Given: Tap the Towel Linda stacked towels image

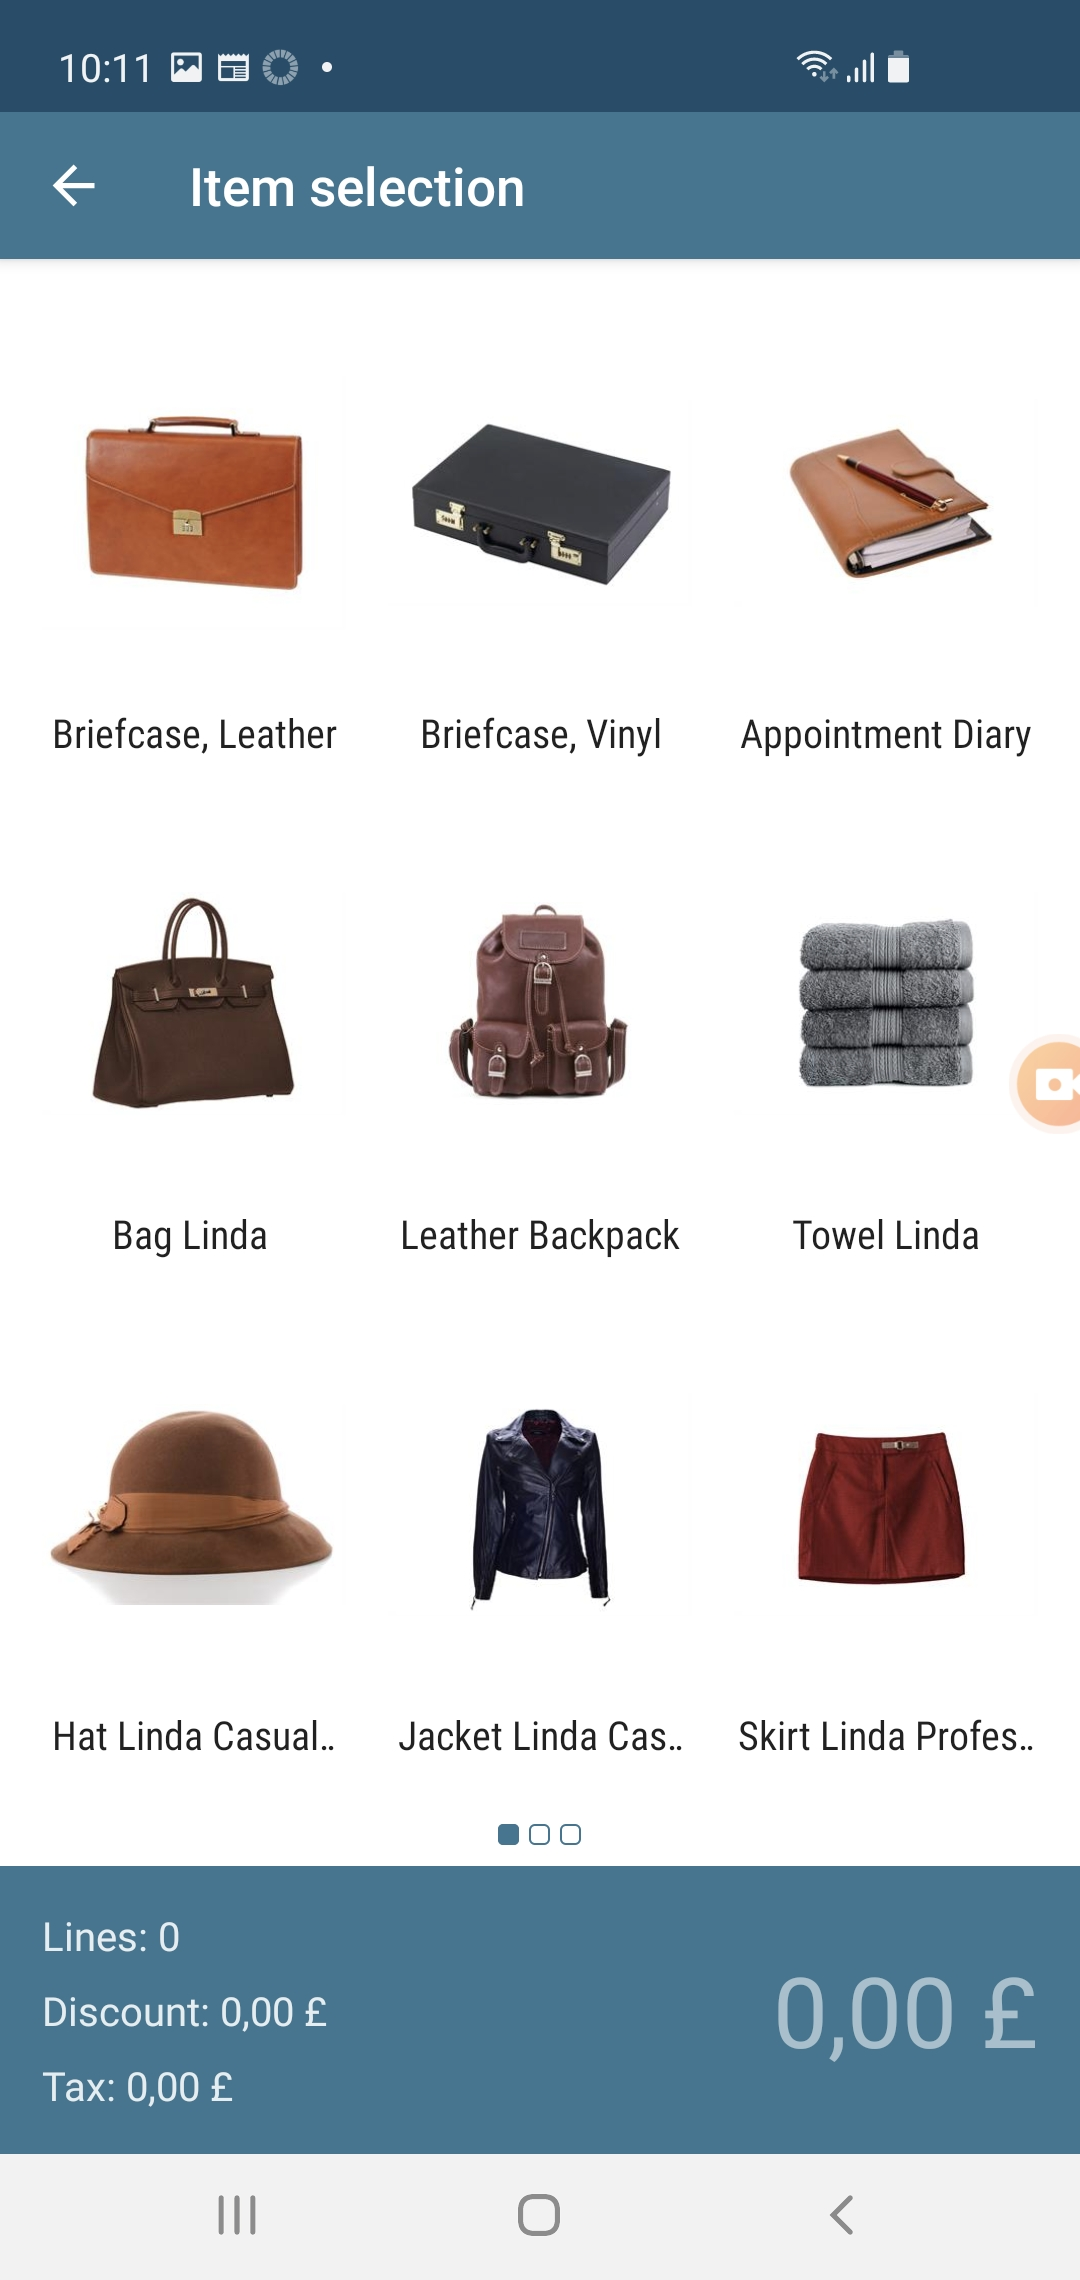Looking at the screenshot, I should 886,1003.
